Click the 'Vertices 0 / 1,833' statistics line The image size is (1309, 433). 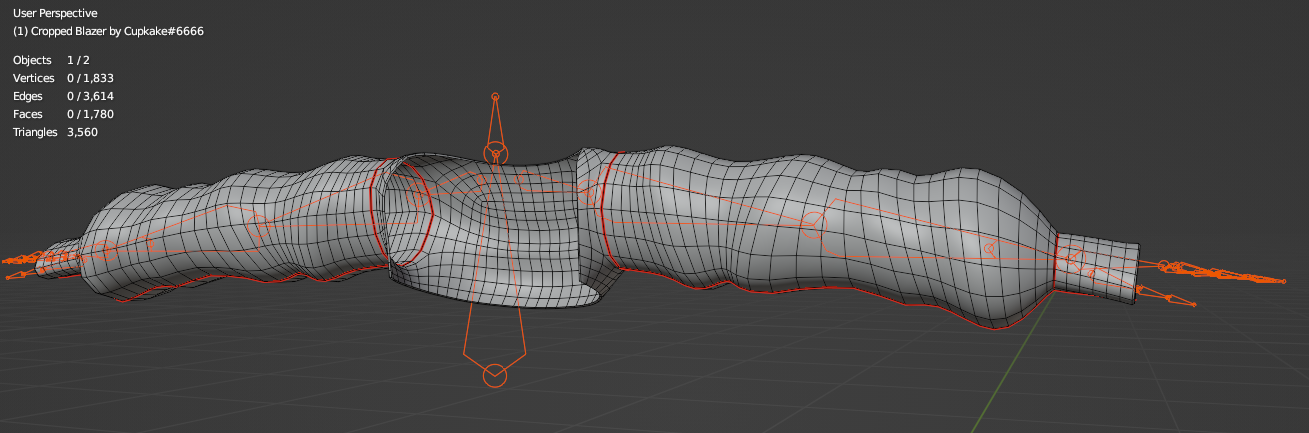point(64,78)
